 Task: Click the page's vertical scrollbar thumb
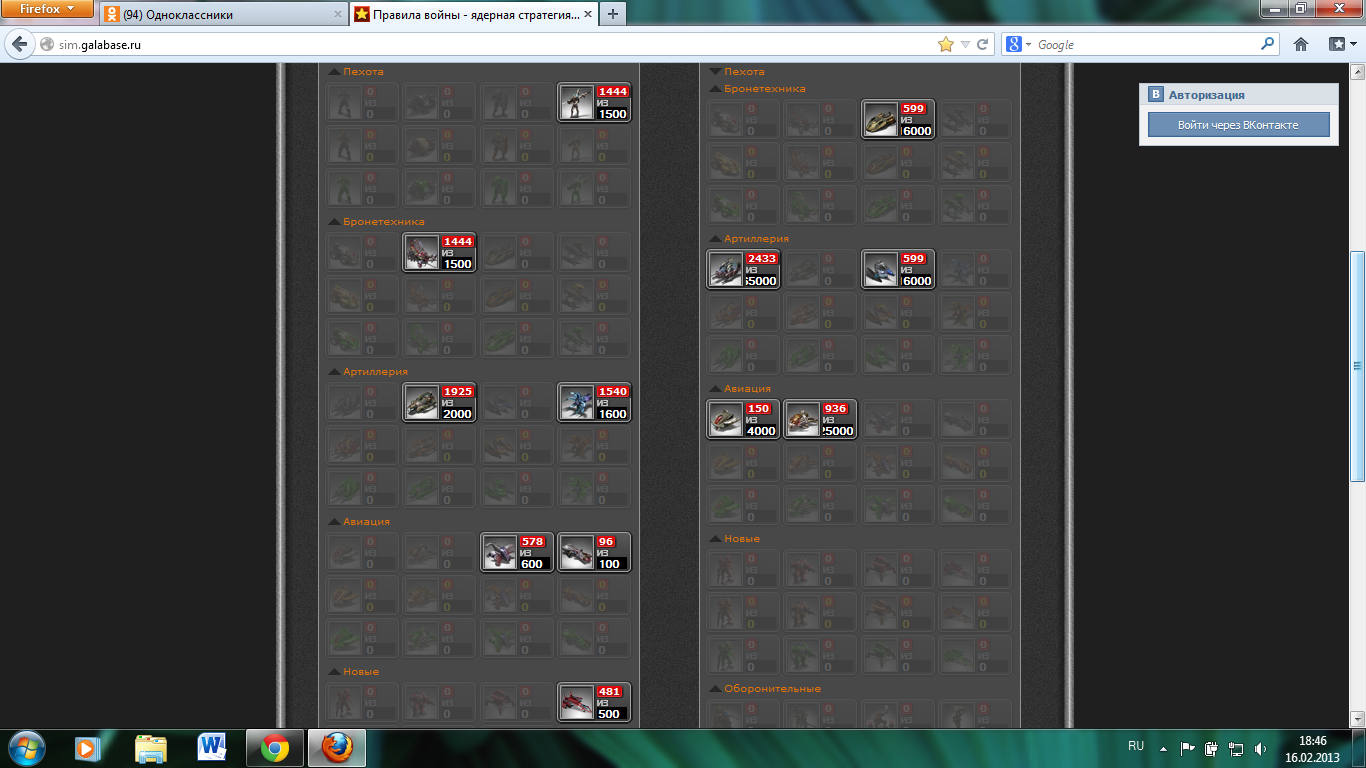tap(1357, 365)
